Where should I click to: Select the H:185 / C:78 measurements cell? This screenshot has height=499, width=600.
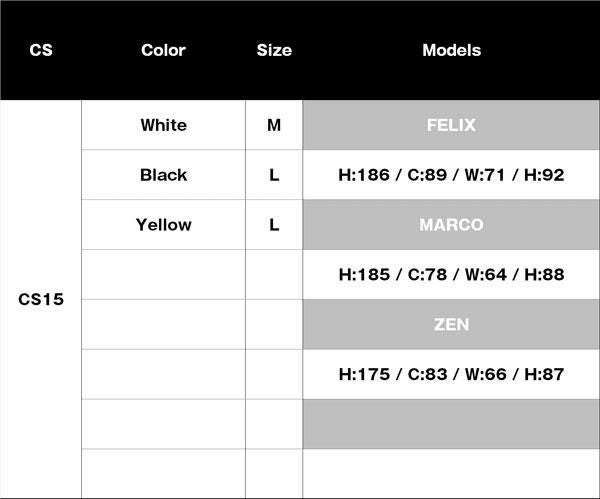coord(451,274)
